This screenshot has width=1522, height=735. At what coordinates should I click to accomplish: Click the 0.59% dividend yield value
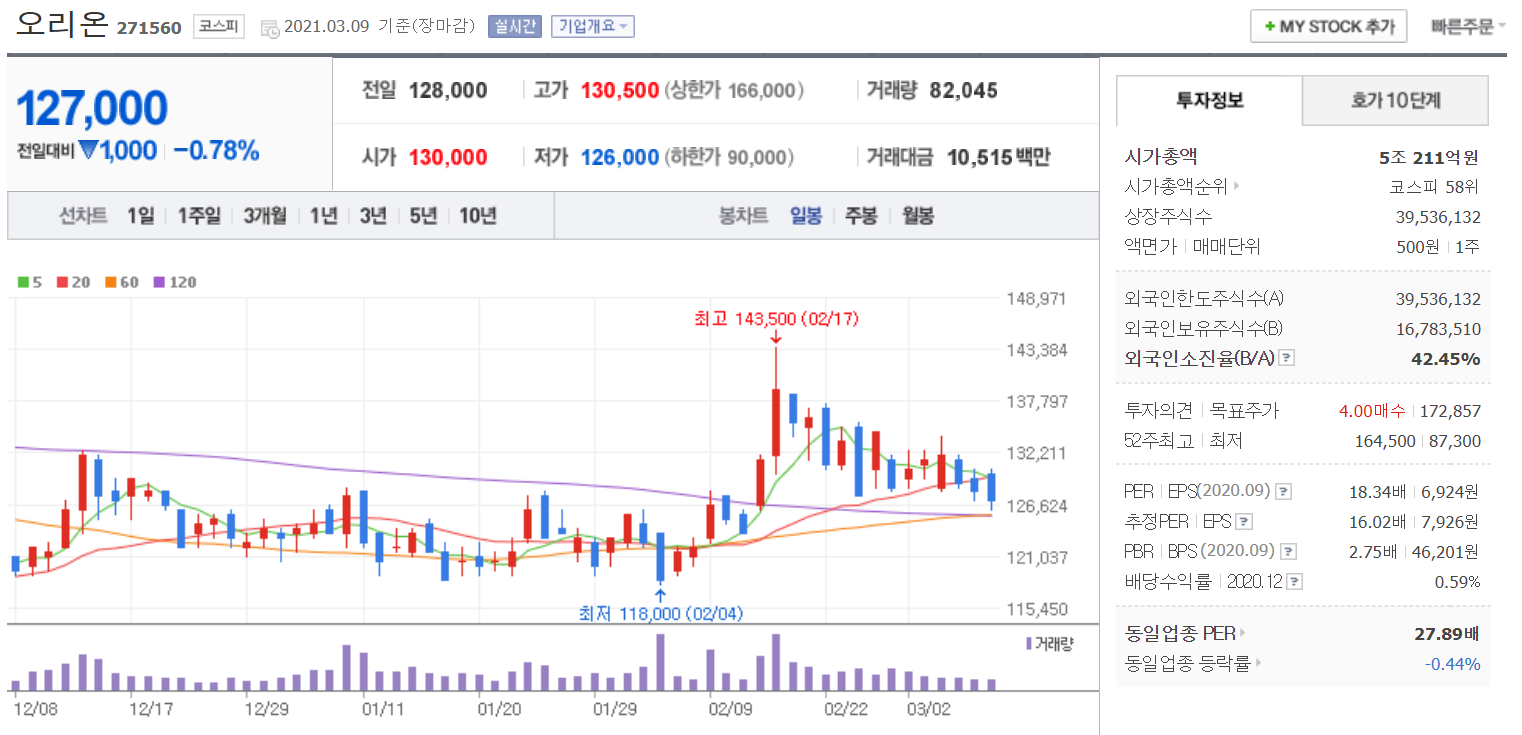click(x=1458, y=582)
